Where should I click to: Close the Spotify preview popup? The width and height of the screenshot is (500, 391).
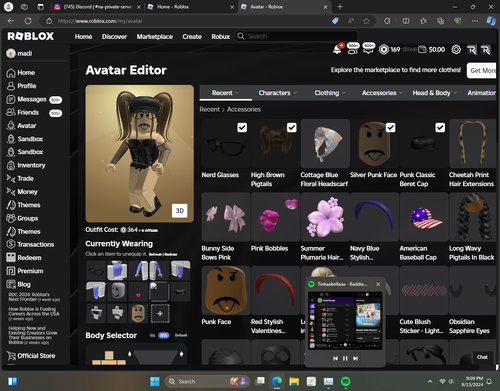(x=378, y=284)
